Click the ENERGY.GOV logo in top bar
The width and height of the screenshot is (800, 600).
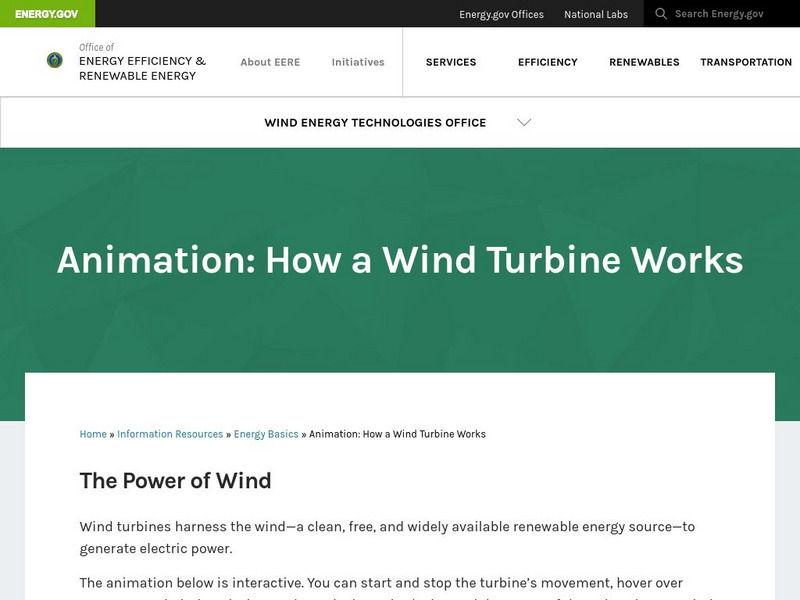point(47,14)
